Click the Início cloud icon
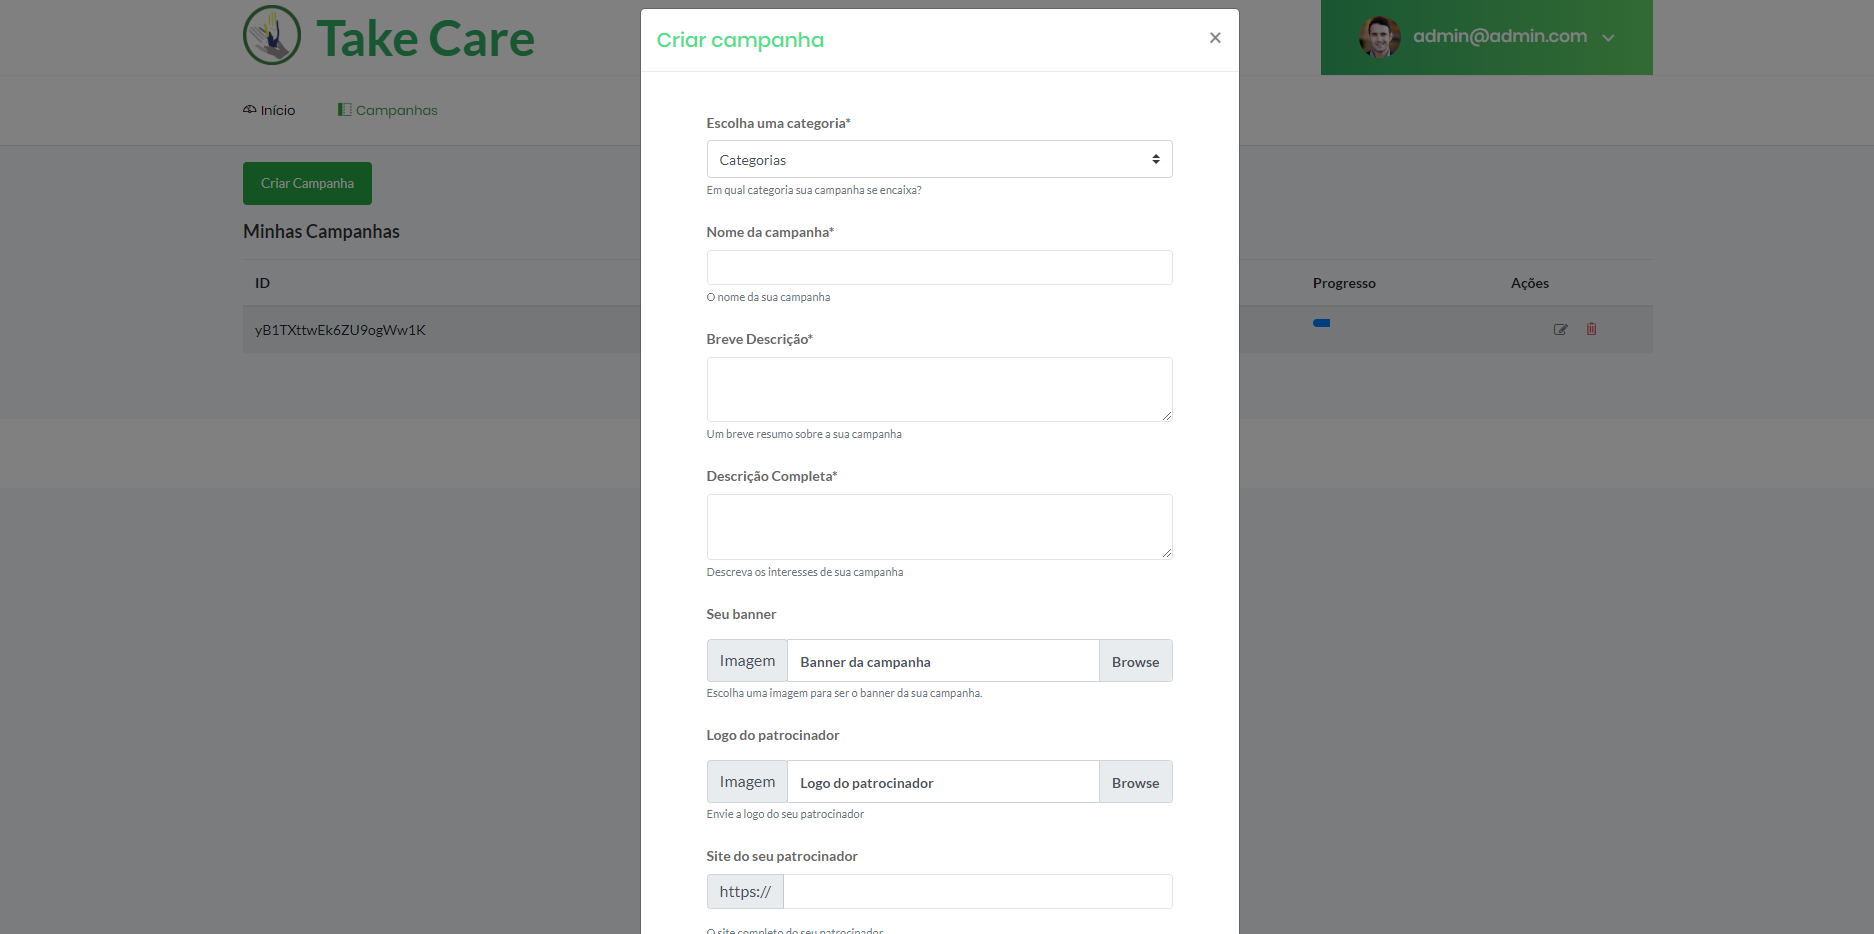Image resolution: width=1874 pixels, height=934 pixels. tap(249, 109)
